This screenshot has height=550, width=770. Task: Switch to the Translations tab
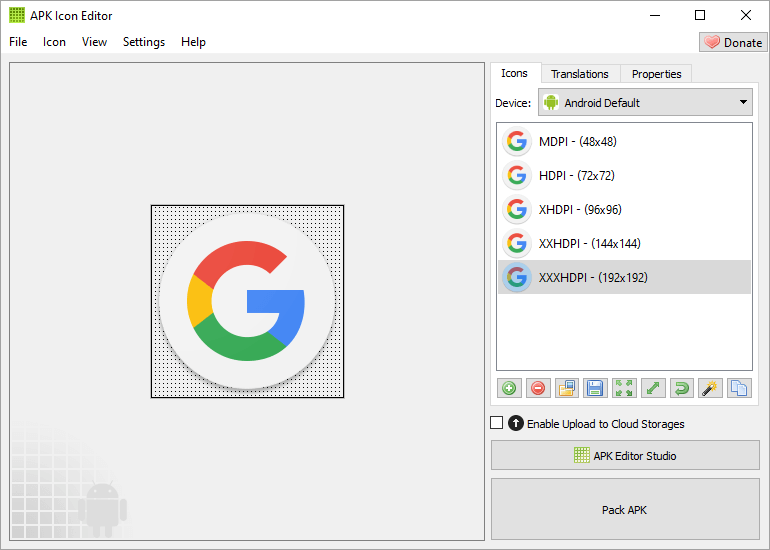coord(580,74)
